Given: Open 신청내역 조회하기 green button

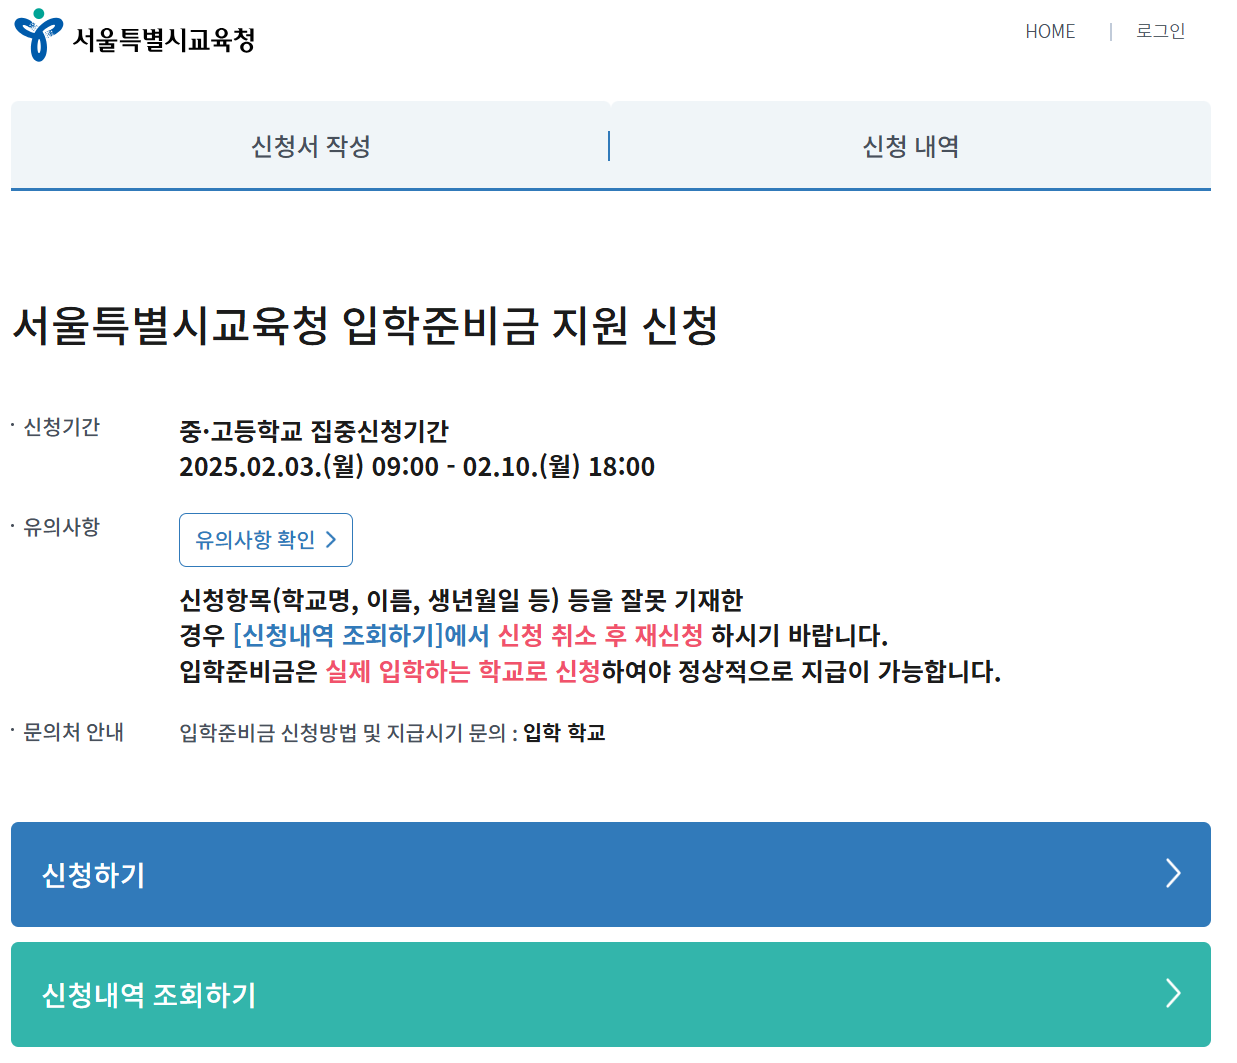Looking at the screenshot, I should (611, 994).
